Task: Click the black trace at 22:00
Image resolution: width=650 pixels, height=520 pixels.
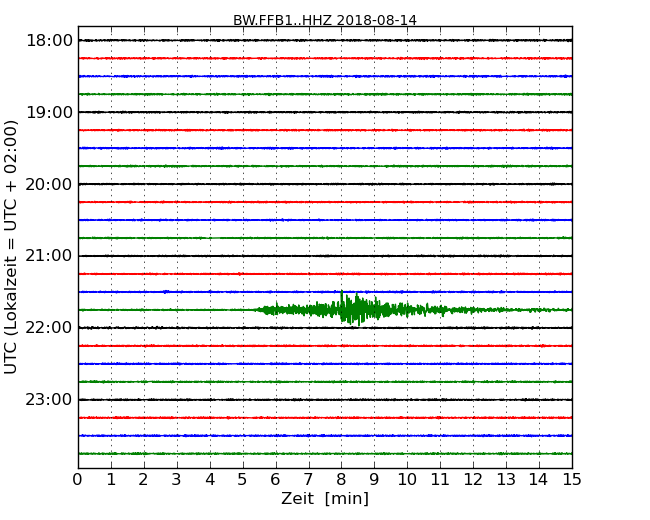Action: pyautogui.click(x=325, y=328)
